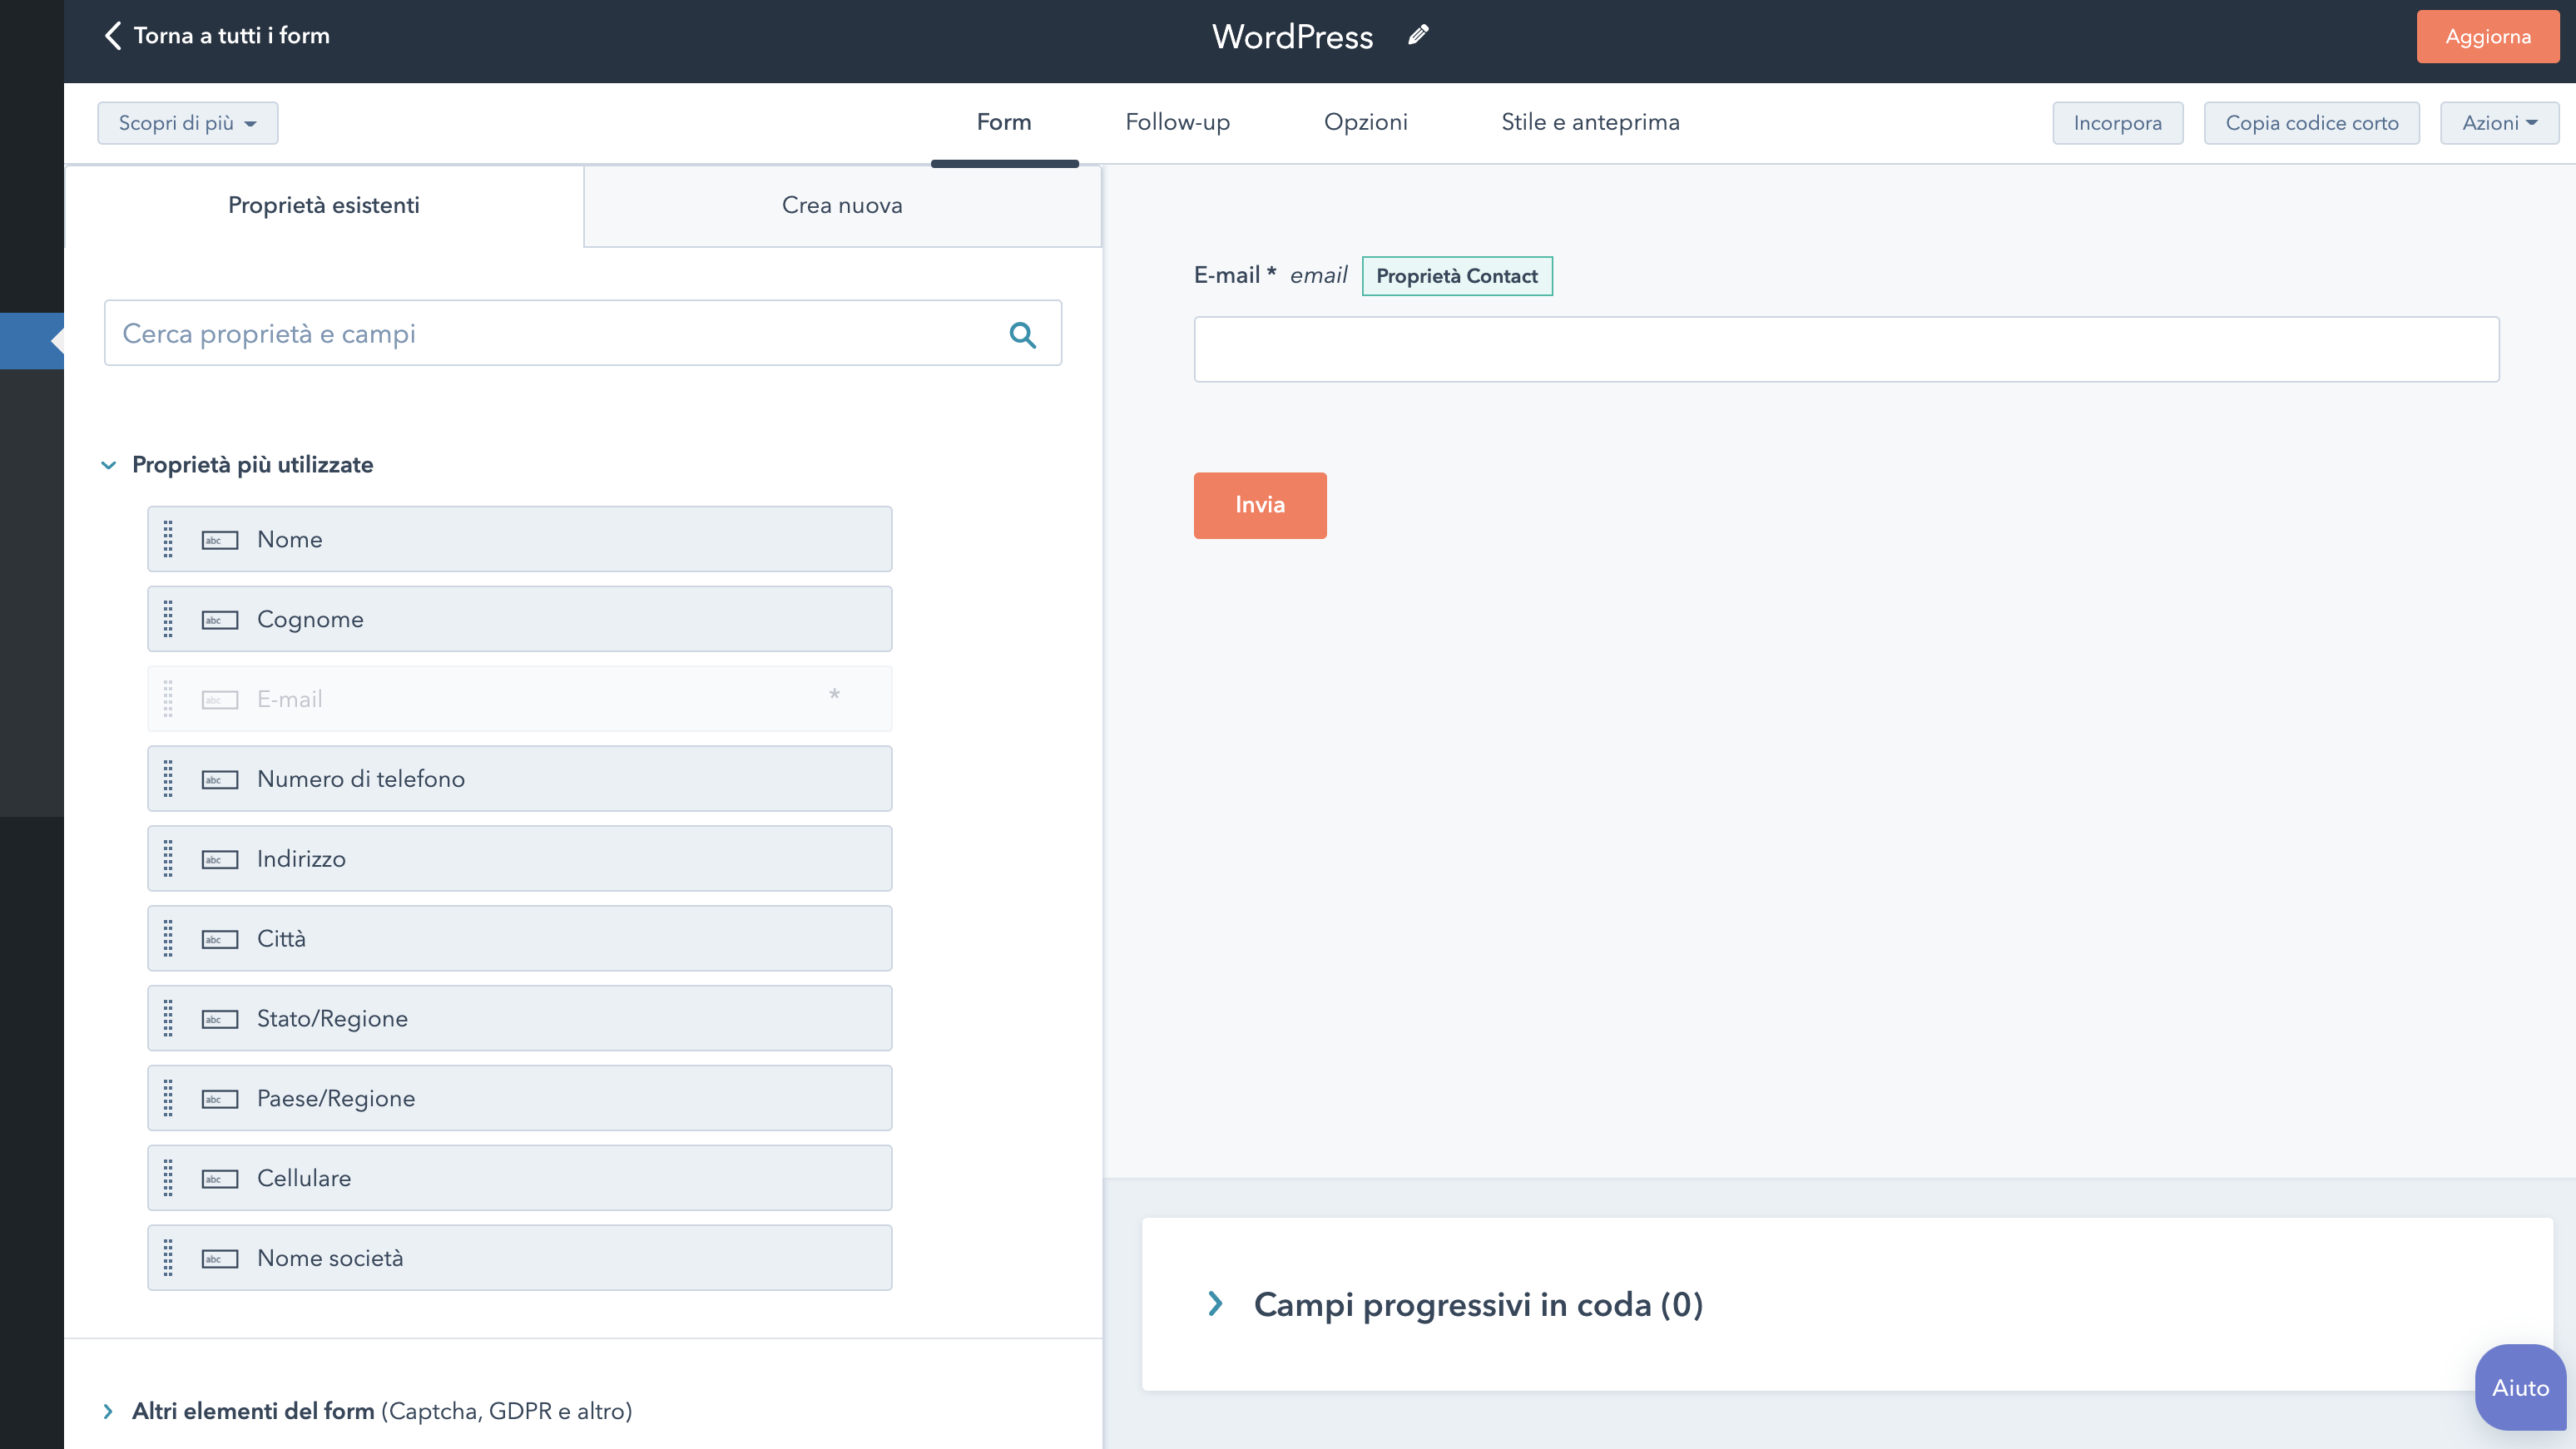
Task: Grab the drag handle of Stato/Regione field
Action: tap(168, 1019)
